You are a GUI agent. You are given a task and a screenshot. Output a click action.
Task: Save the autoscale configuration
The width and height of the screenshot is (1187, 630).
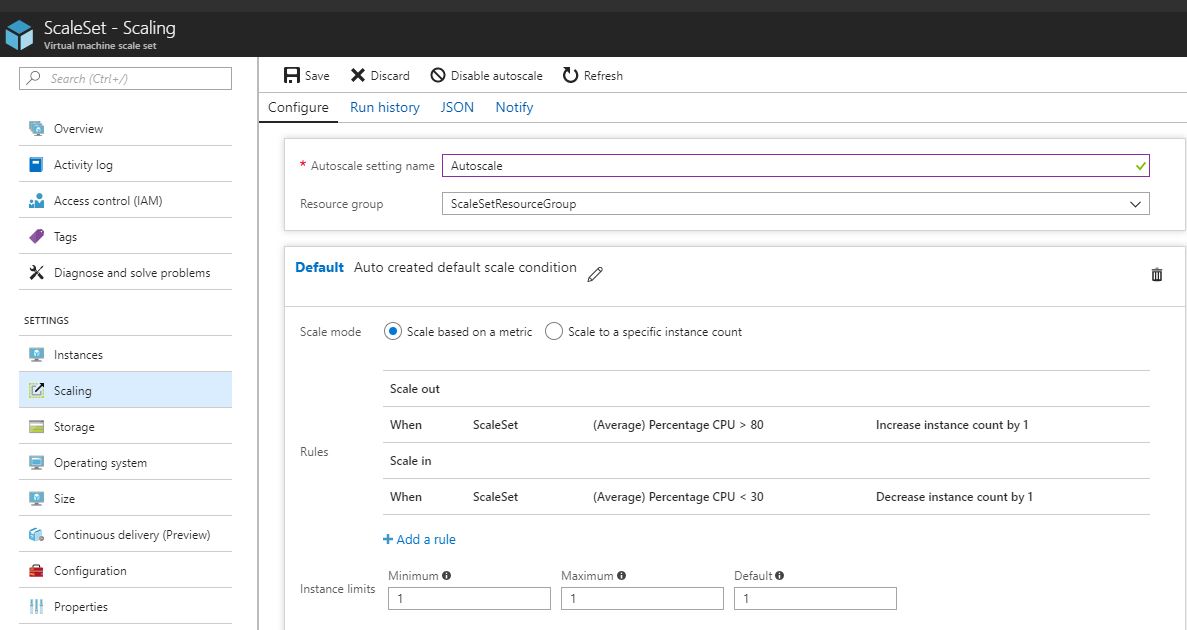point(307,75)
